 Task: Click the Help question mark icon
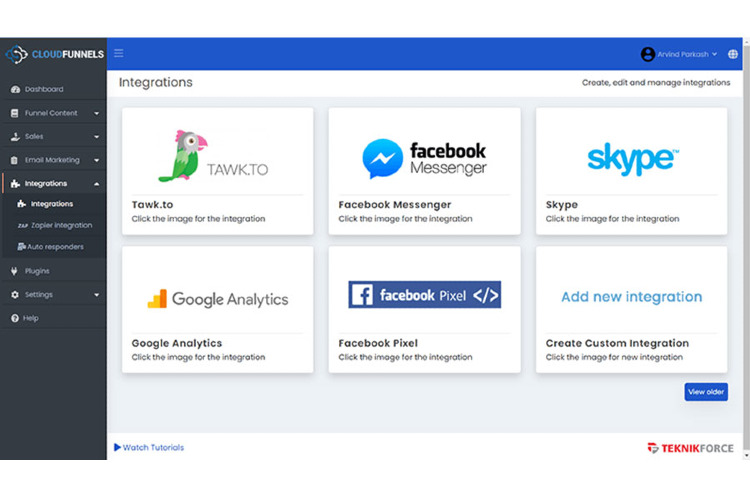[15, 318]
